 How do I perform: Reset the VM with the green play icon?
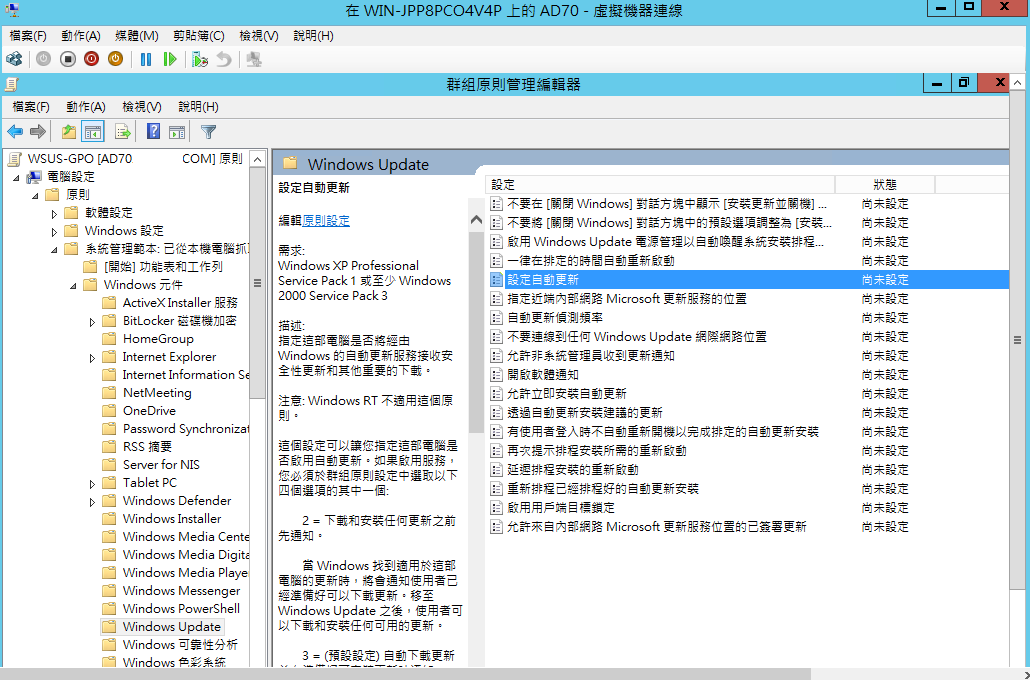(170, 59)
